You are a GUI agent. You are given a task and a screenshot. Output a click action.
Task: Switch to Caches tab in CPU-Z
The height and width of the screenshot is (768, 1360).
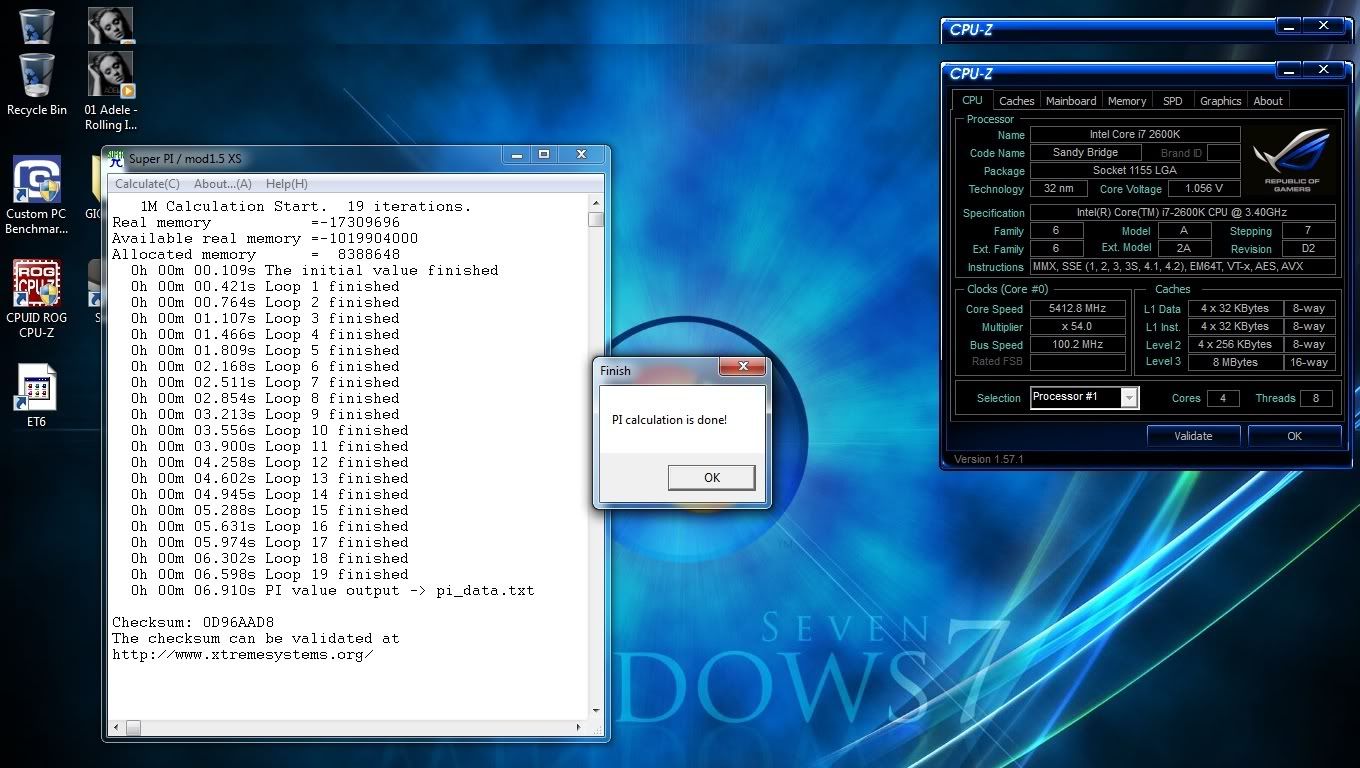click(x=1017, y=101)
